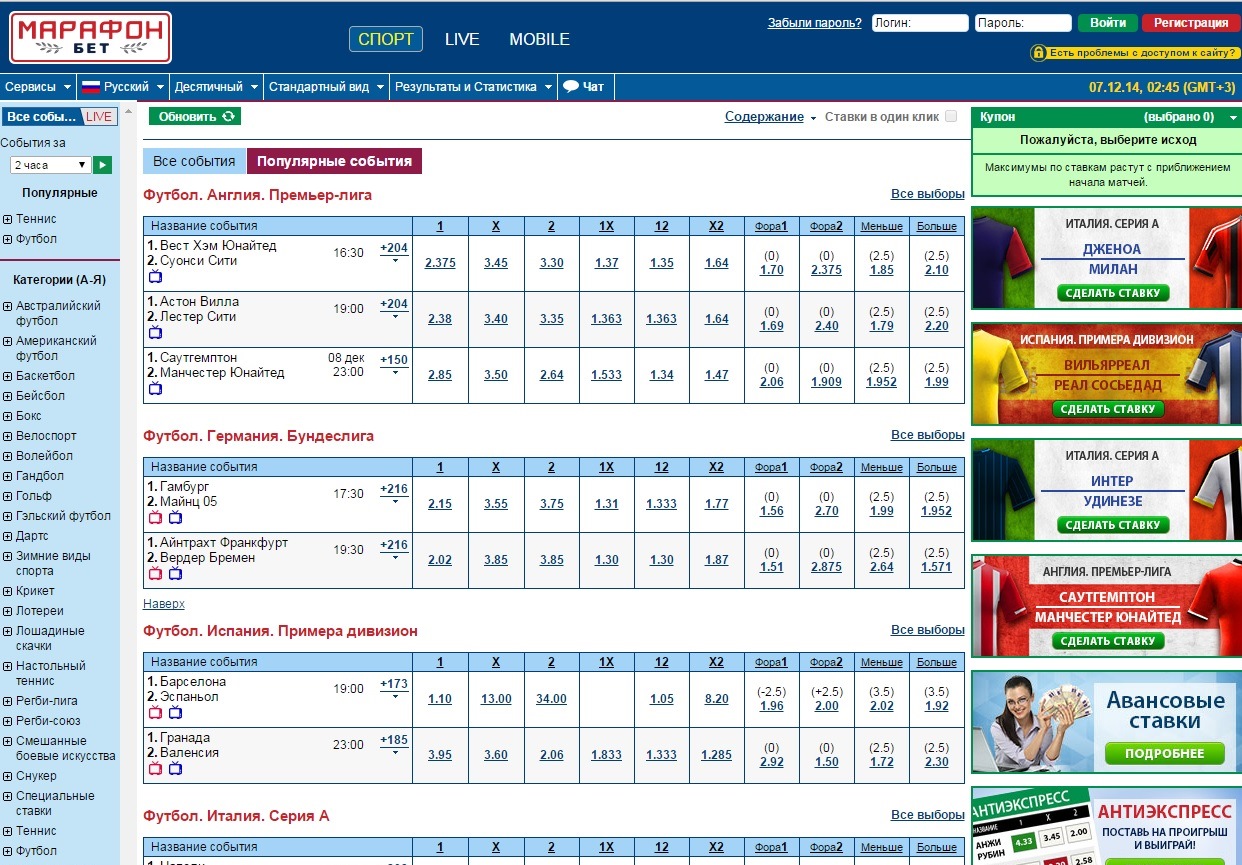Expand Австралийский футбол category
The width and height of the screenshot is (1242, 865).
[x=7, y=306]
